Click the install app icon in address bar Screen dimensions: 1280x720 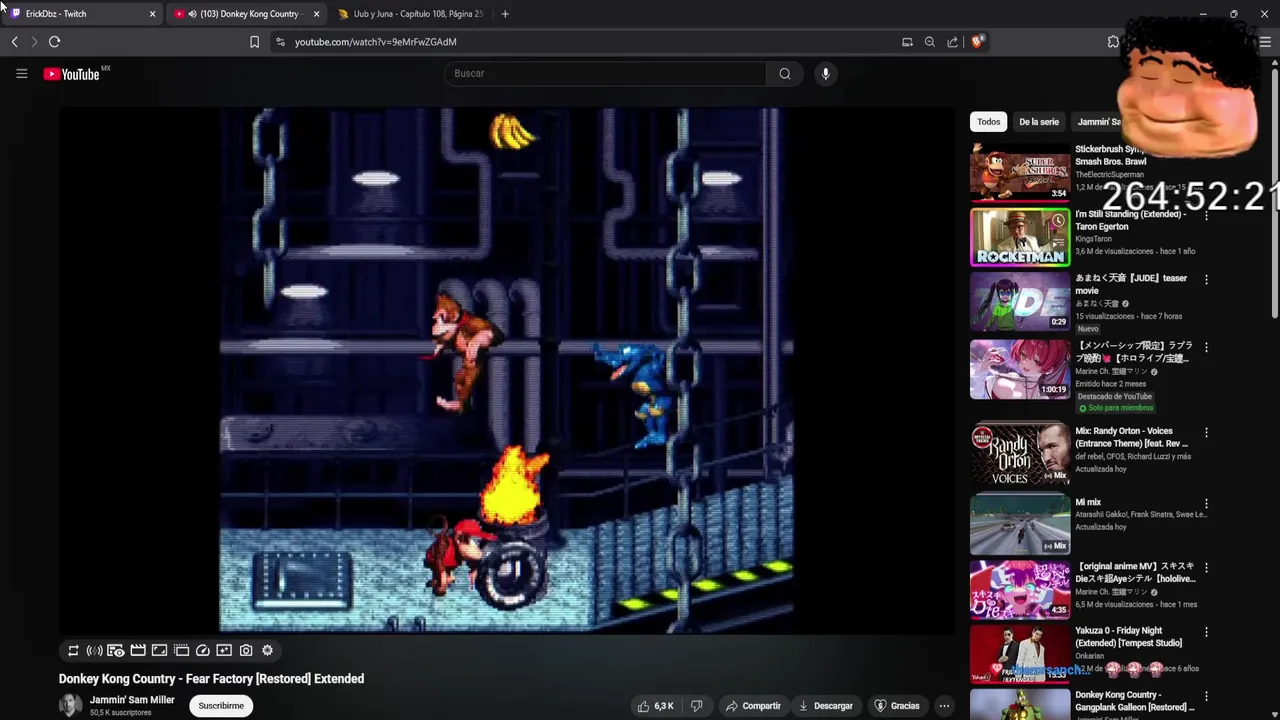click(907, 42)
